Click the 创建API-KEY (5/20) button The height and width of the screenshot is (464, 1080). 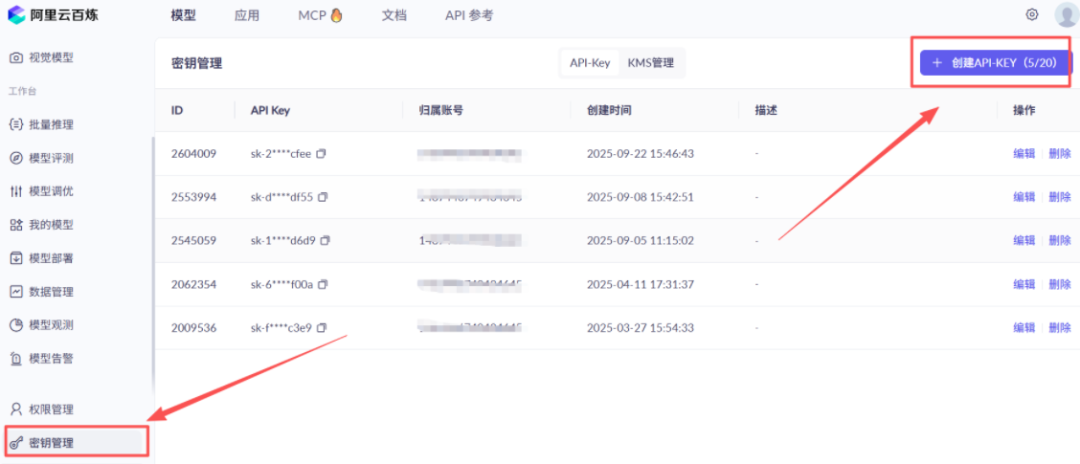996,63
